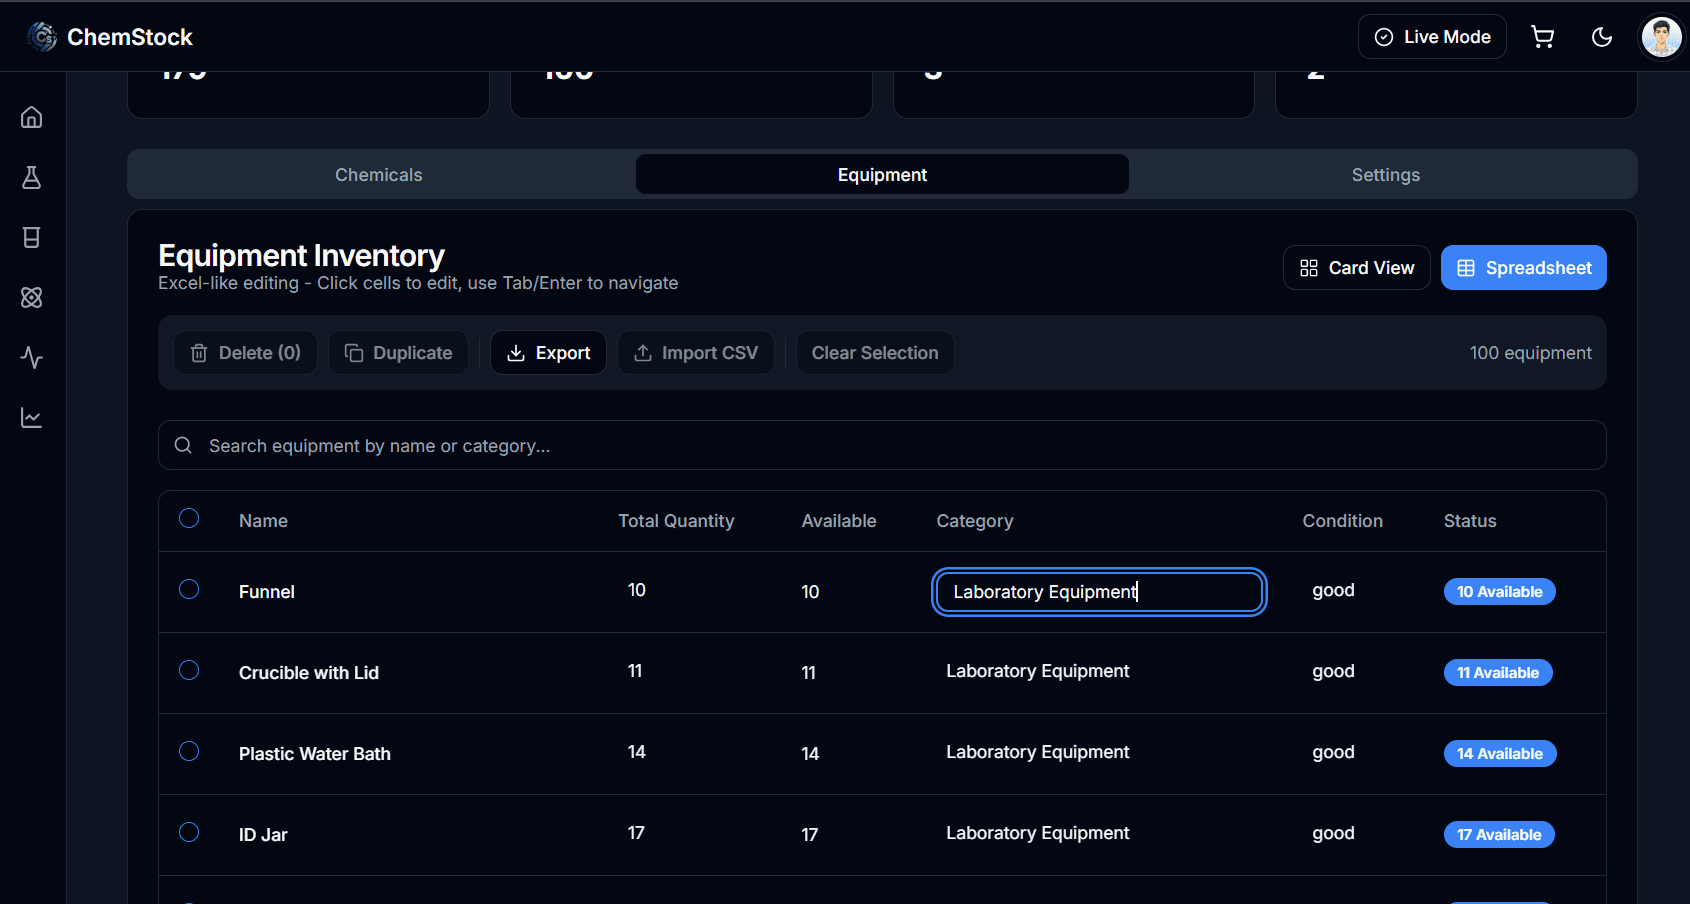Select all rows checkbox in header
This screenshot has width=1690, height=904.
189,518
